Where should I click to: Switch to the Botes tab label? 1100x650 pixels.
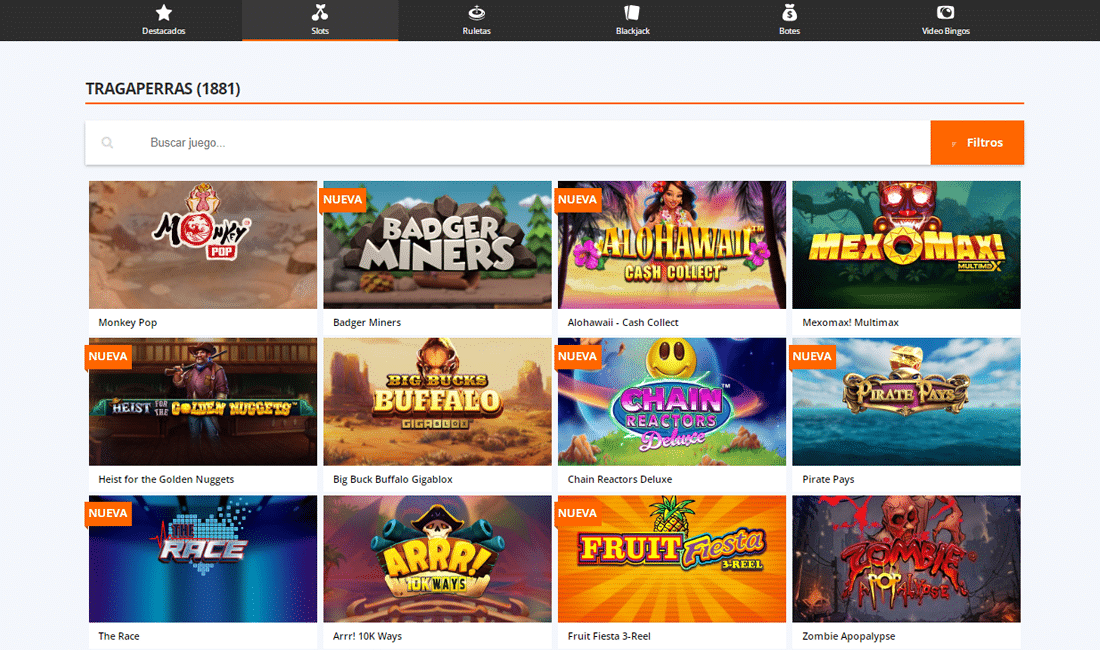pos(789,31)
